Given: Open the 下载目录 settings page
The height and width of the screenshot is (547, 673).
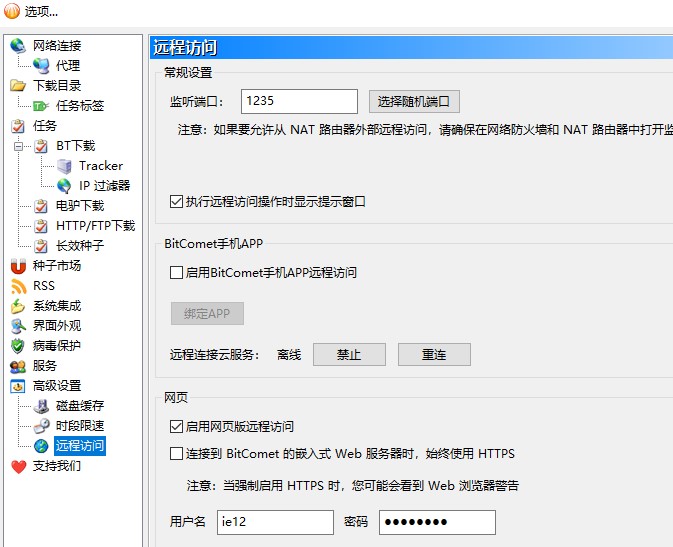Looking at the screenshot, I should 57,85.
